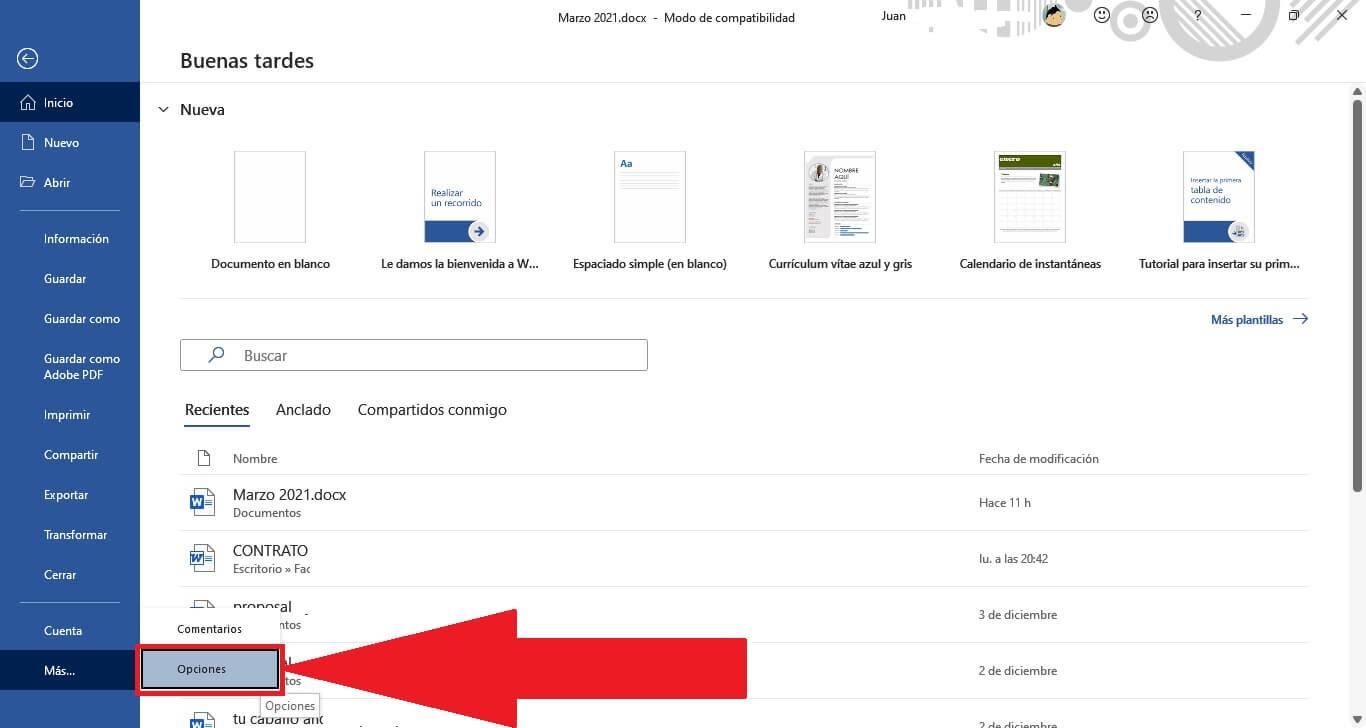The height and width of the screenshot is (728, 1366).
Task: Click Word icon beside CONTRATO
Action: 203,558
